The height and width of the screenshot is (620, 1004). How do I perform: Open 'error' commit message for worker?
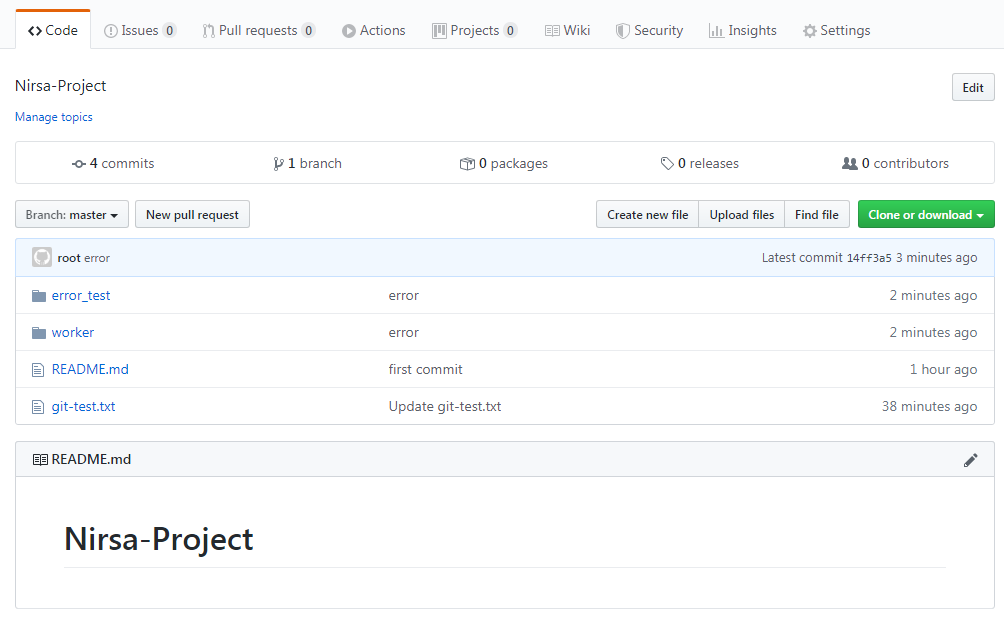pos(403,332)
